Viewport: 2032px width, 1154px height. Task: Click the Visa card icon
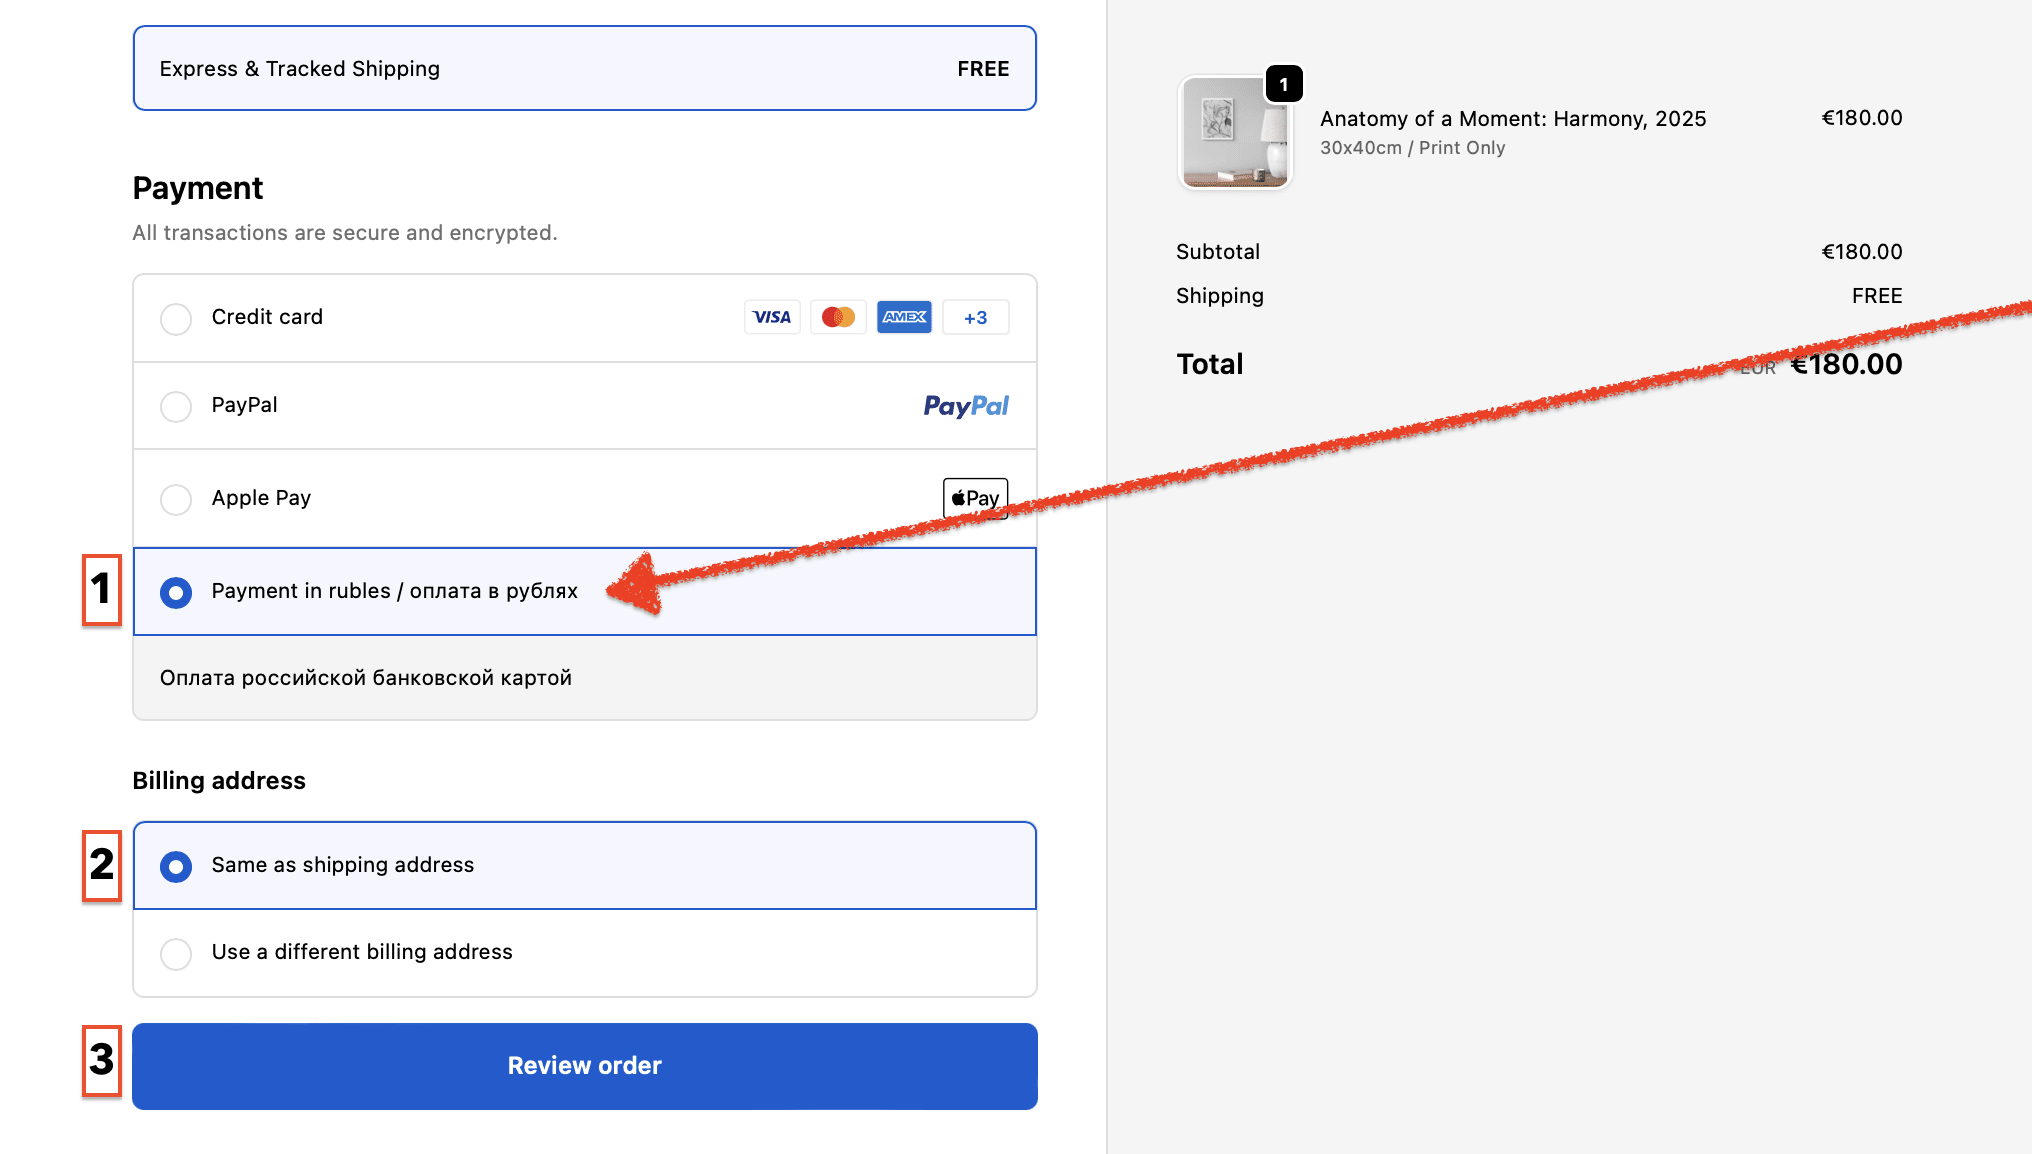(772, 317)
